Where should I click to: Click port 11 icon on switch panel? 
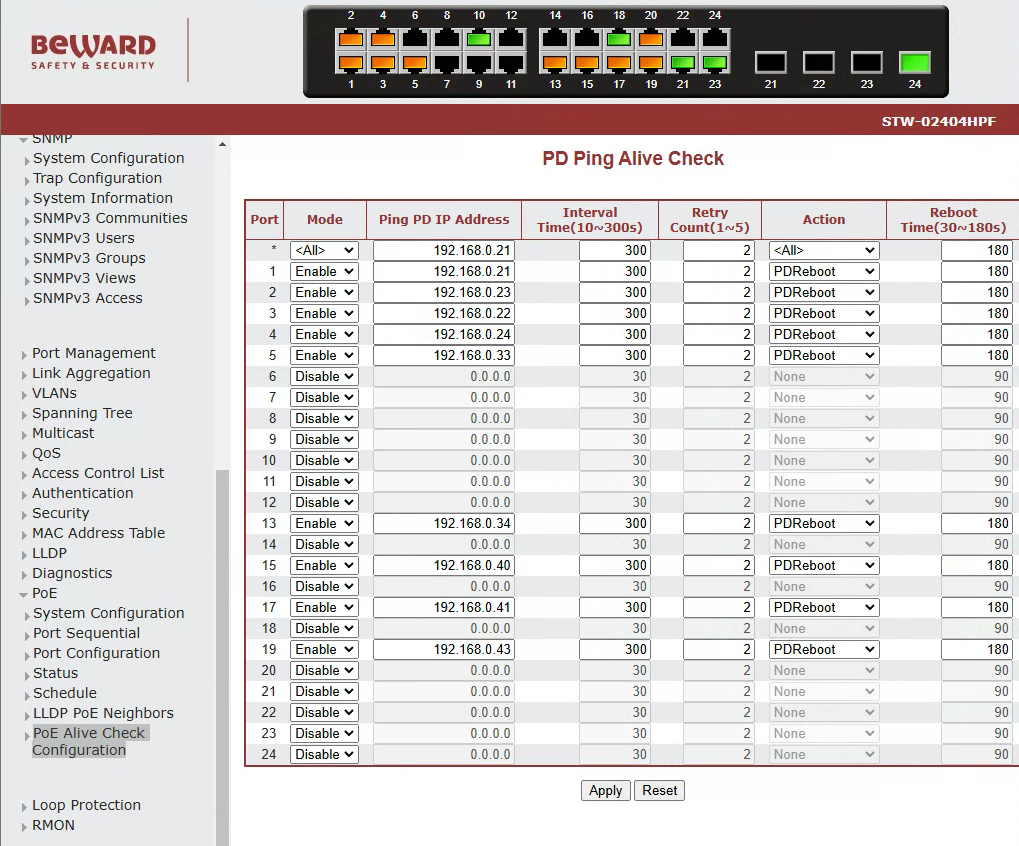point(511,63)
